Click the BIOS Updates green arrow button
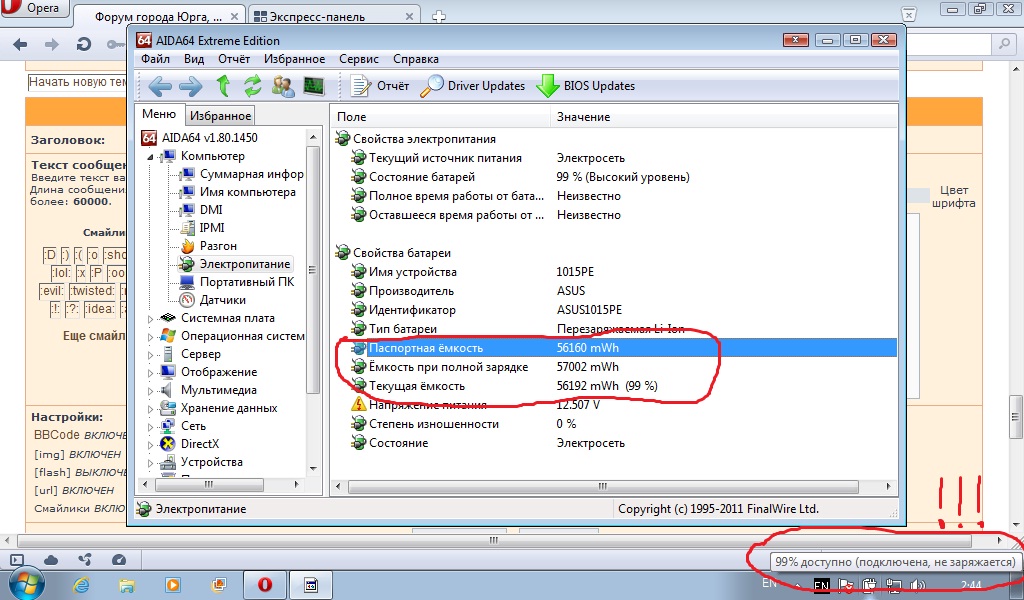This screenshot has width=1024, height=600. tap(585, 86)
